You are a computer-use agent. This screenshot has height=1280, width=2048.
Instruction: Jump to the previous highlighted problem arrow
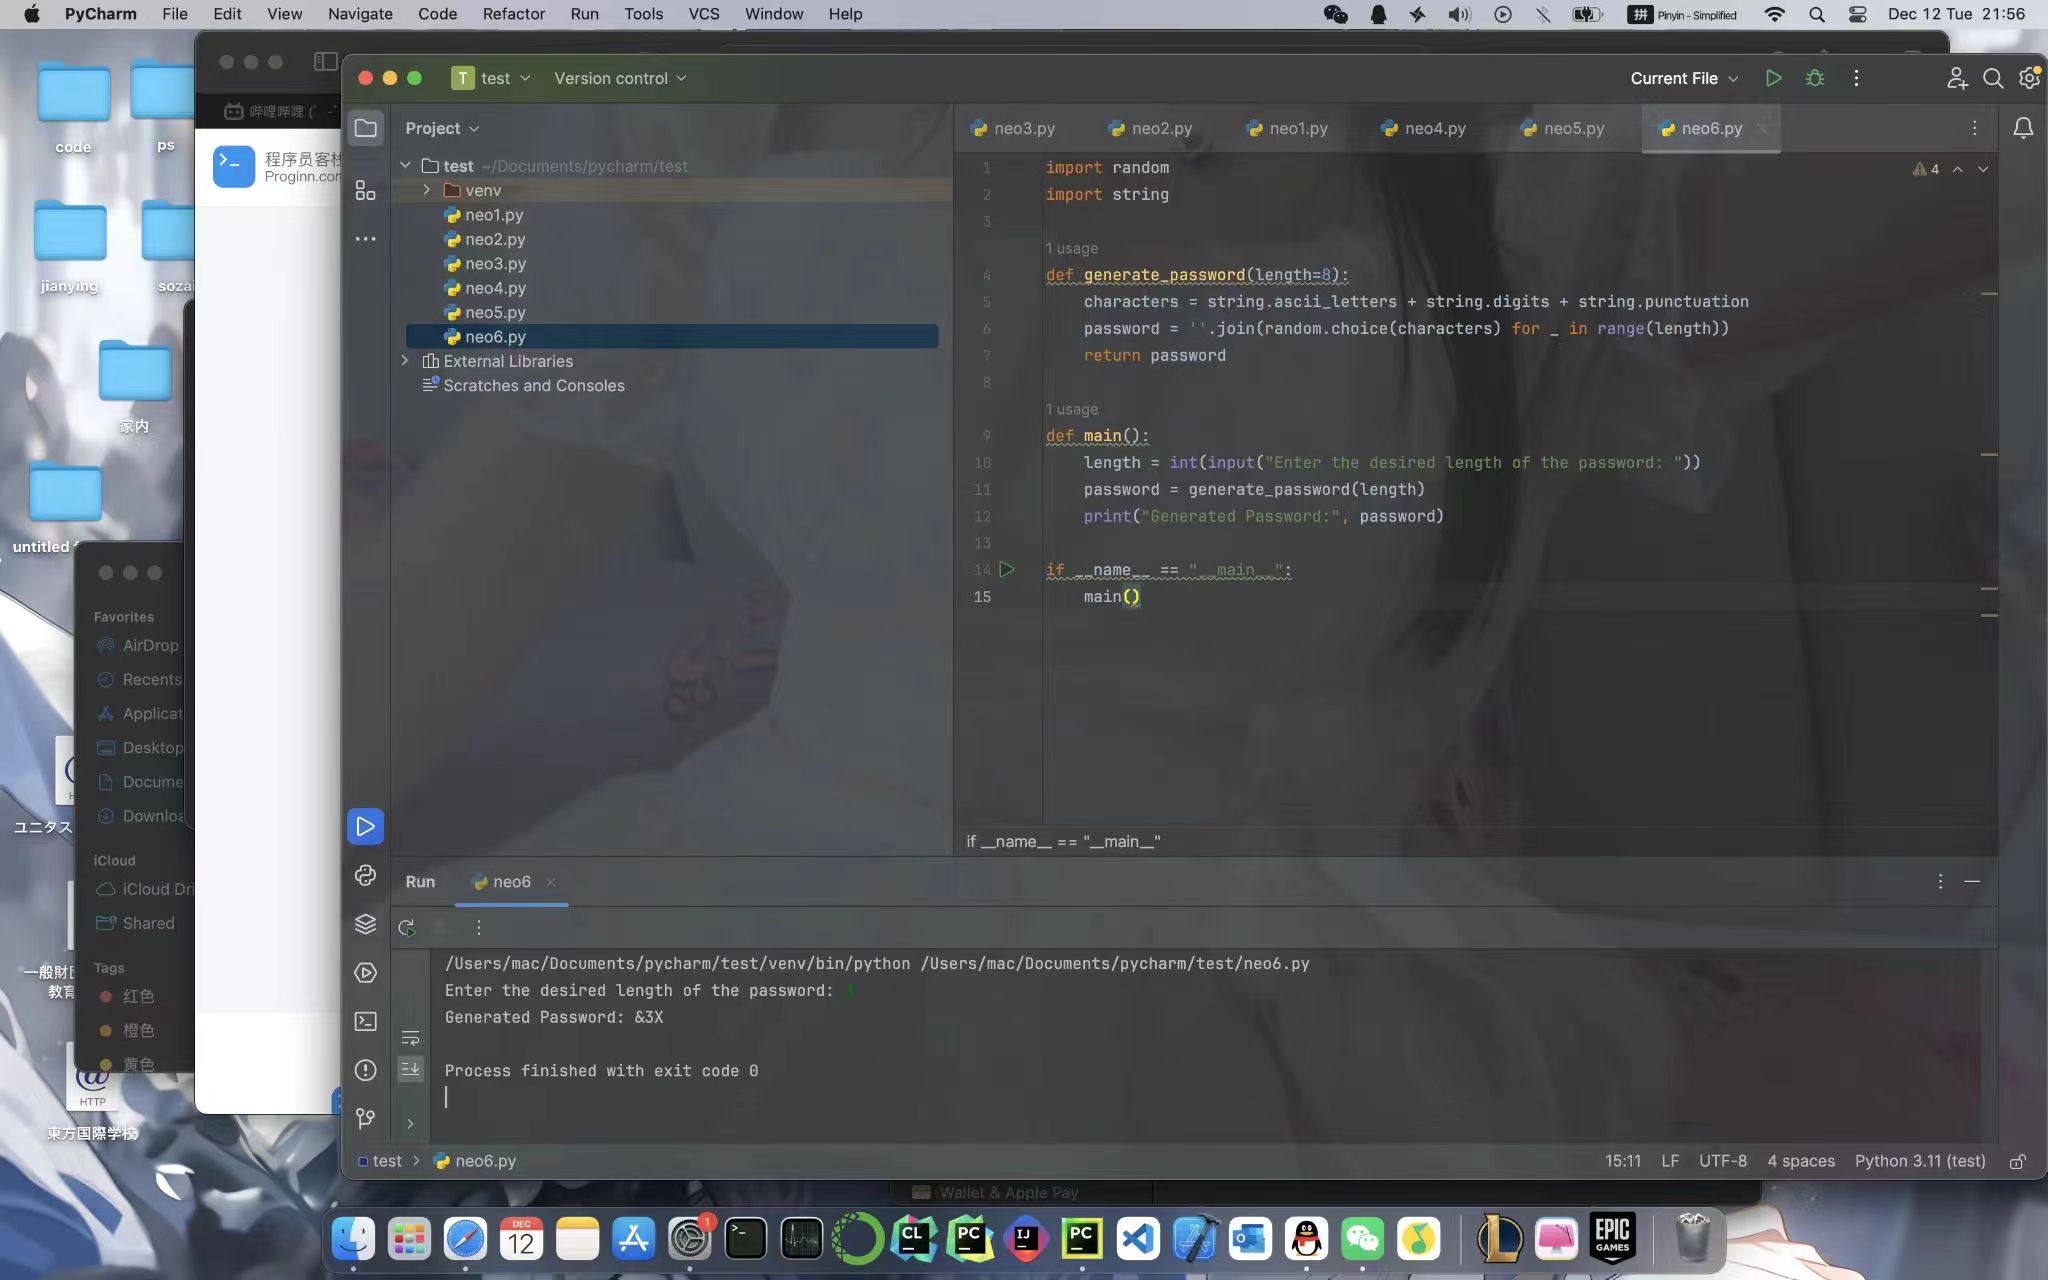point(1958,169)
